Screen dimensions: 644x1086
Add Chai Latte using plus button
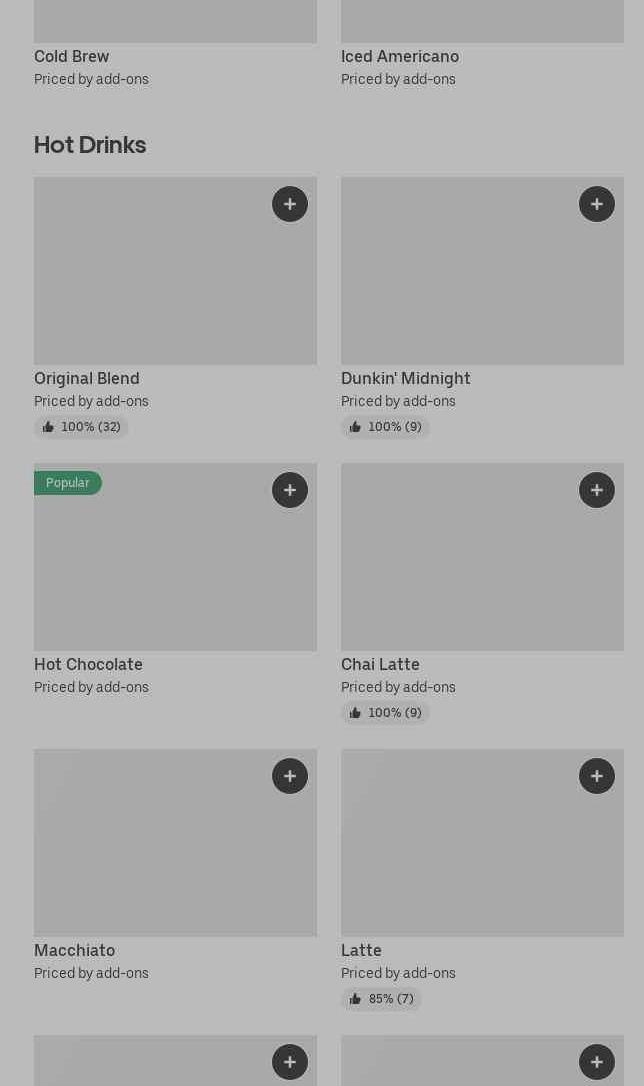click(597, 490)
